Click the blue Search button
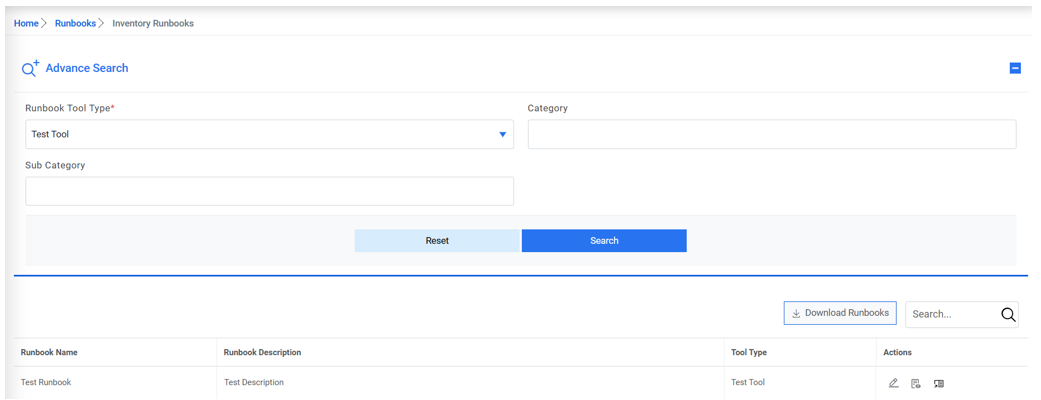The height and width of the screenshot is (400, 1041). point(604,241)
